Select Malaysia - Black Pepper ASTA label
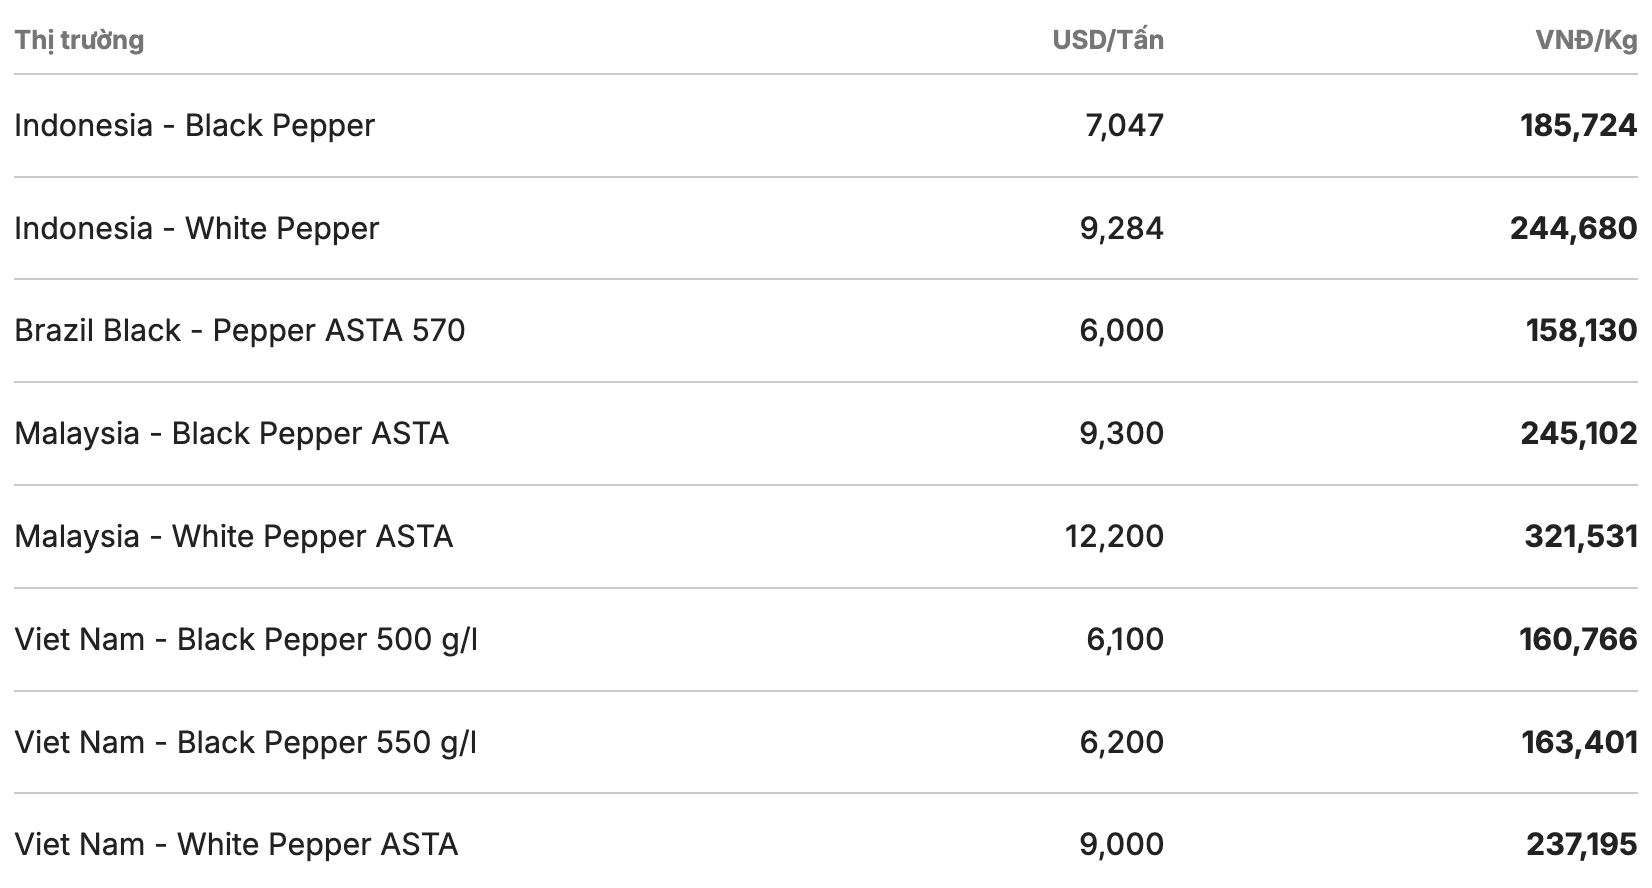The height and width of the screenshot is (888, 1652). pos(231,434)
